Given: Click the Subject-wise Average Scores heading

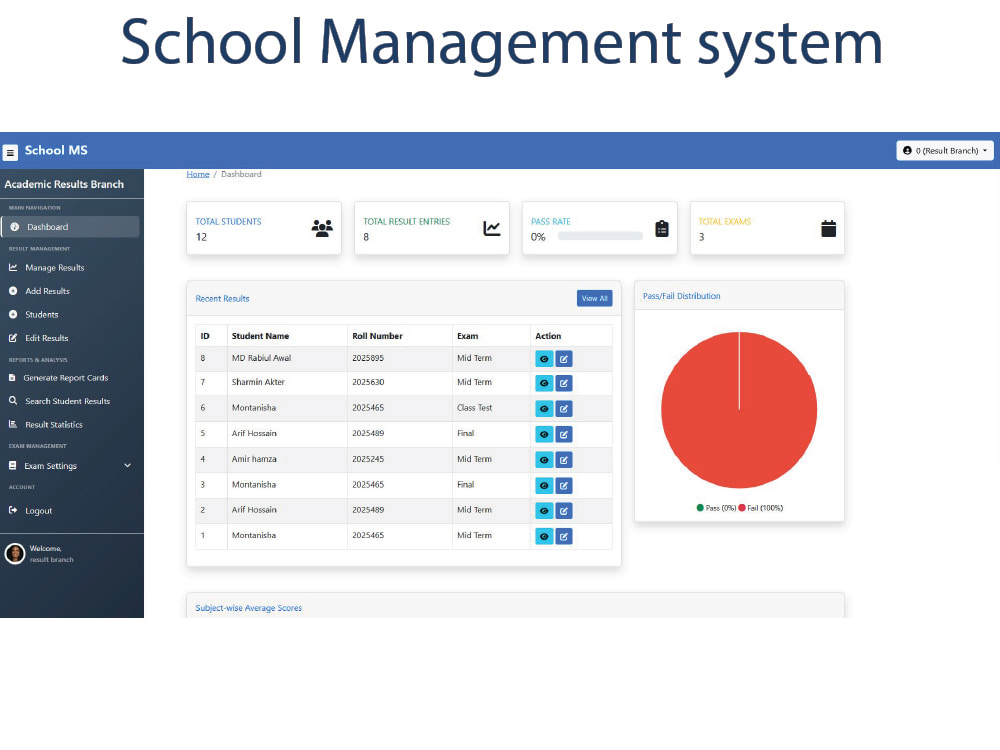Looking at the screenshot, I should tap(249, 608).
